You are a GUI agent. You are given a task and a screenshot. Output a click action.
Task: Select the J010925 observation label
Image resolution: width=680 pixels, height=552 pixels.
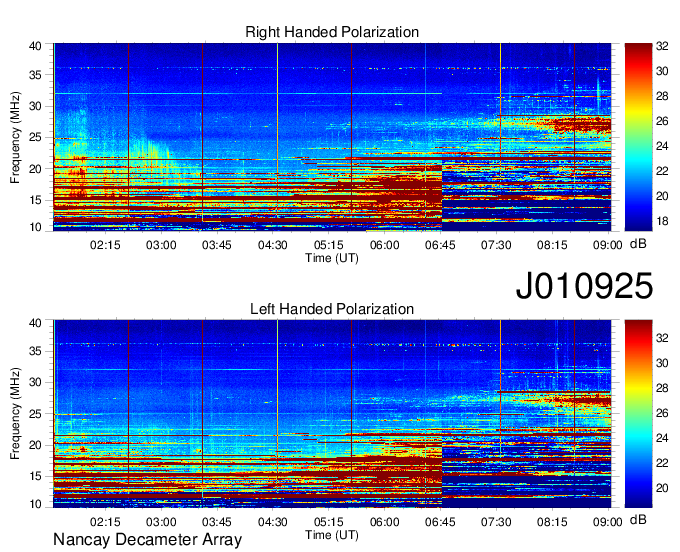point(584,286)
